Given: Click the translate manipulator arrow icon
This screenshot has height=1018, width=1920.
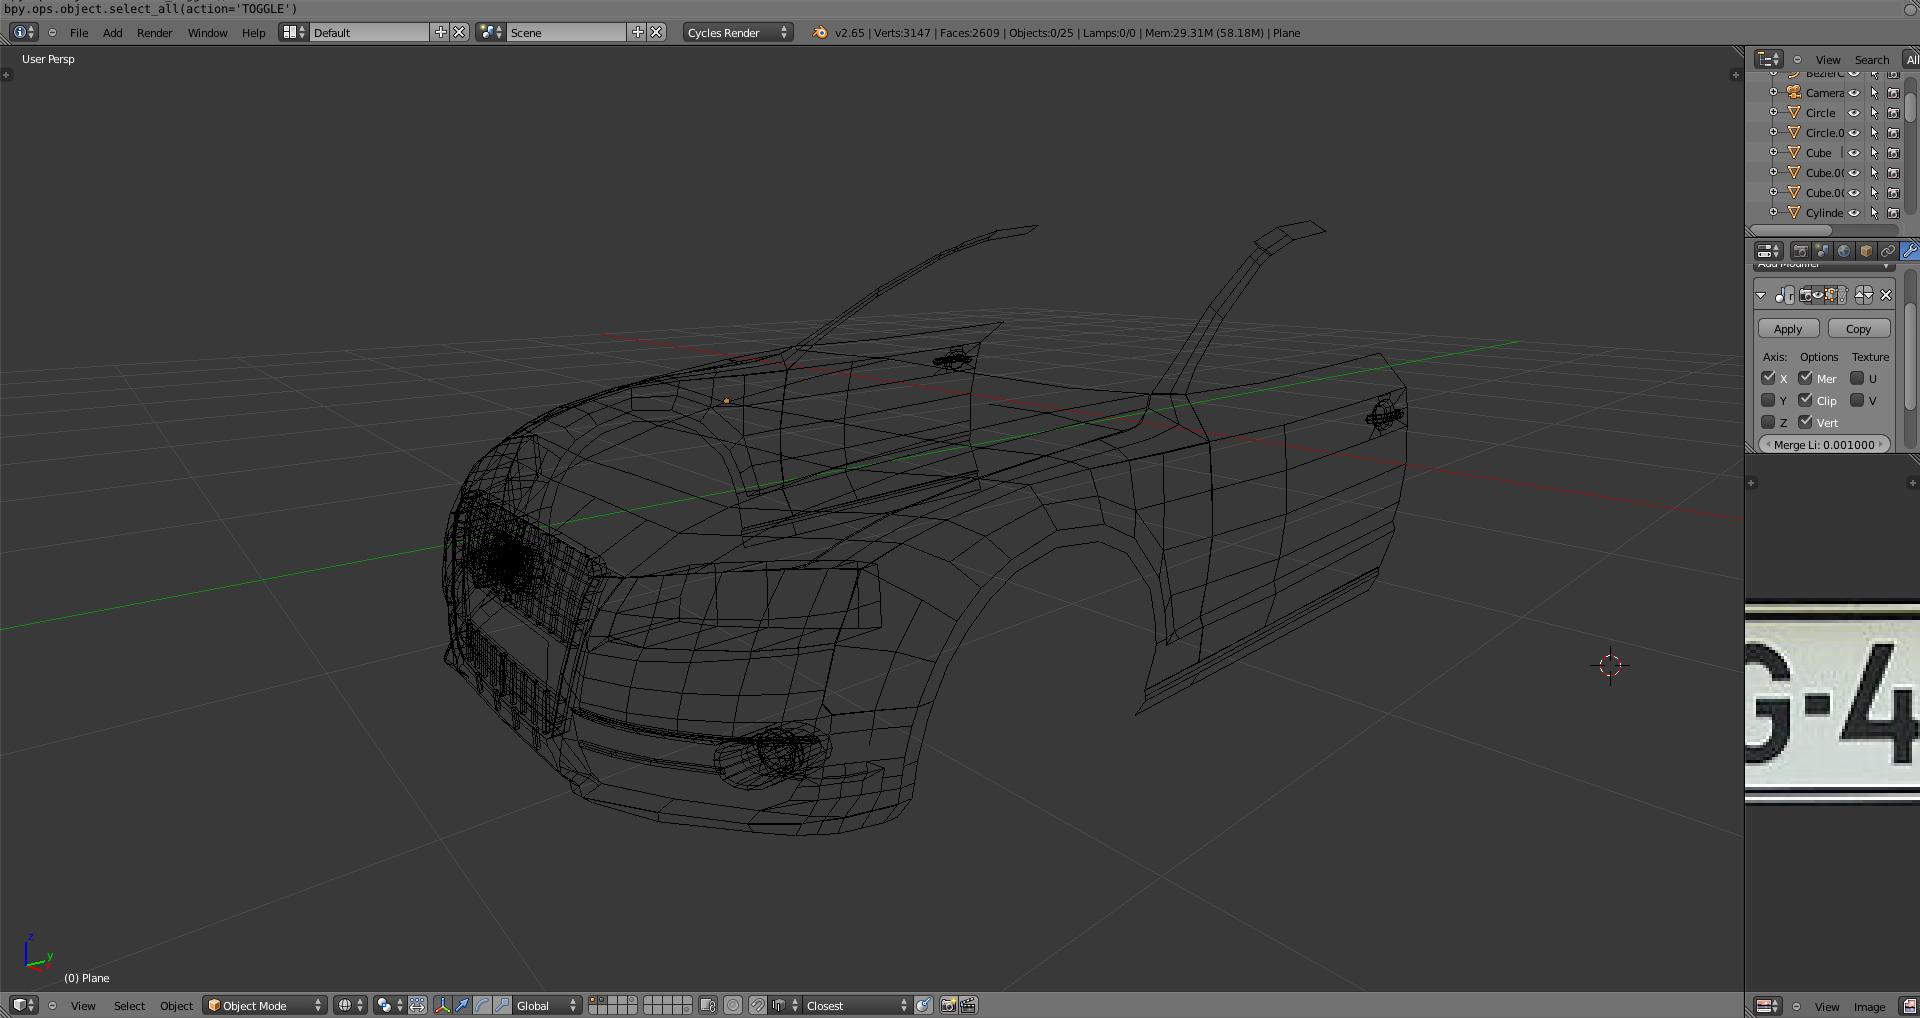Looking at the screenshot, I should click(462, 1005).
